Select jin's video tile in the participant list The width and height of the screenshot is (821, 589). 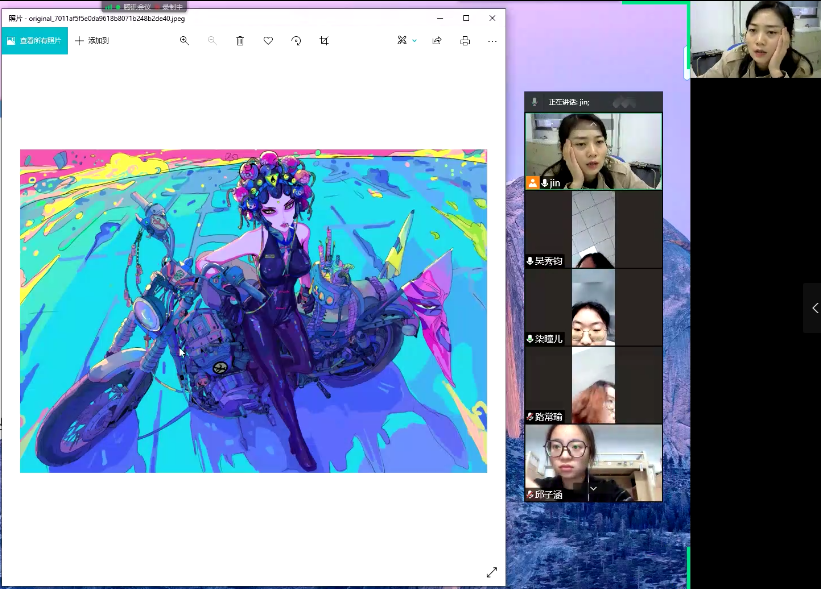click(x=593, y=151)
